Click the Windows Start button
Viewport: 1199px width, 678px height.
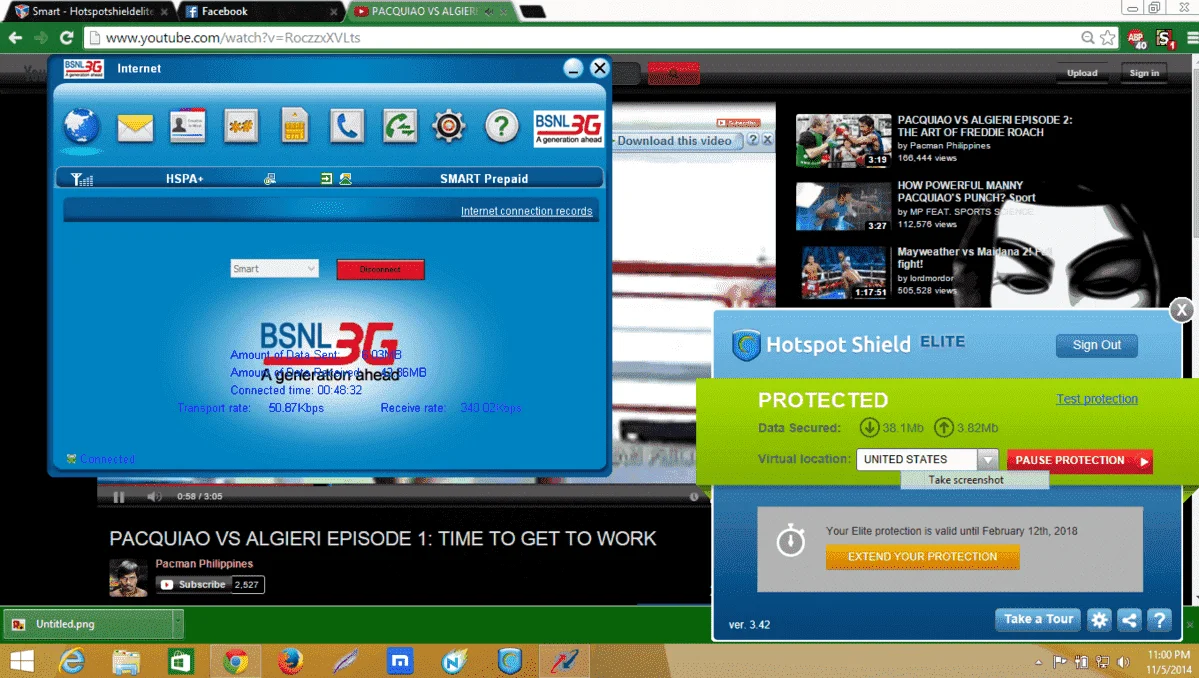coord(21,661)
